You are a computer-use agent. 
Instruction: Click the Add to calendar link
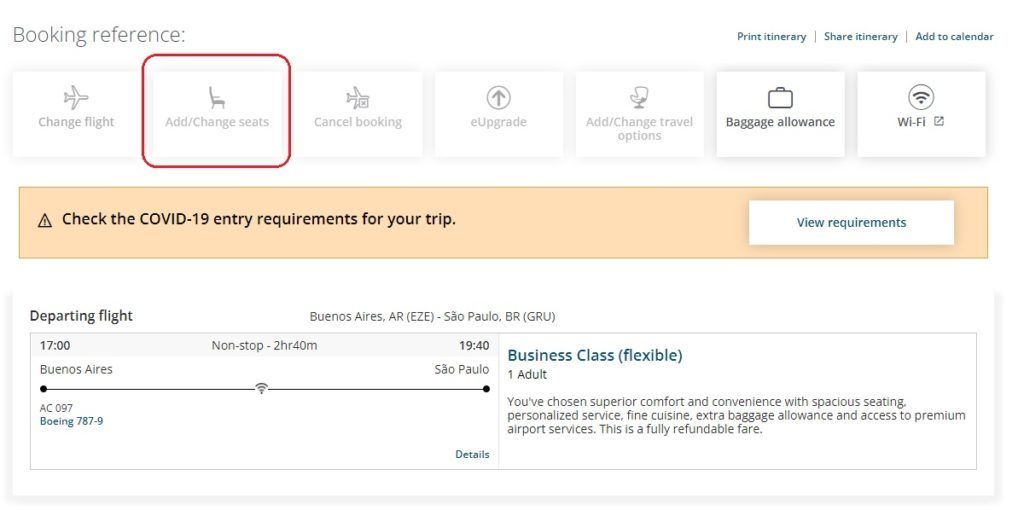pyautogui.click(x=953, y=37)
